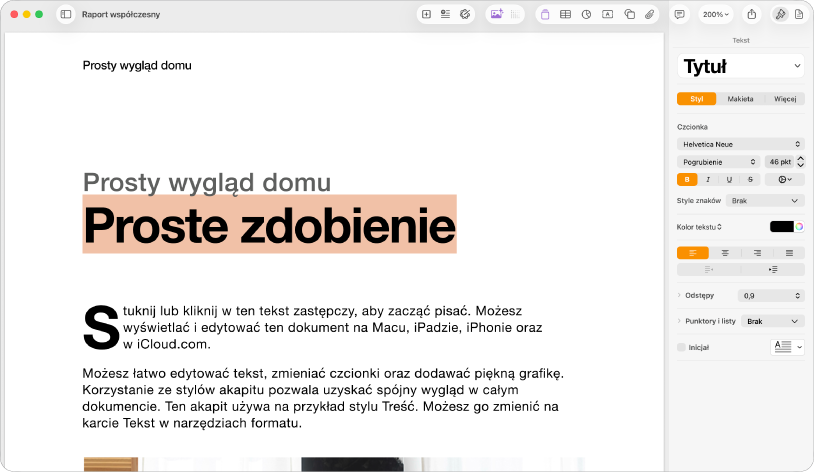814x473 pixels.
Task: Click the 46 pkt font size field
Action: coord(780,162)
